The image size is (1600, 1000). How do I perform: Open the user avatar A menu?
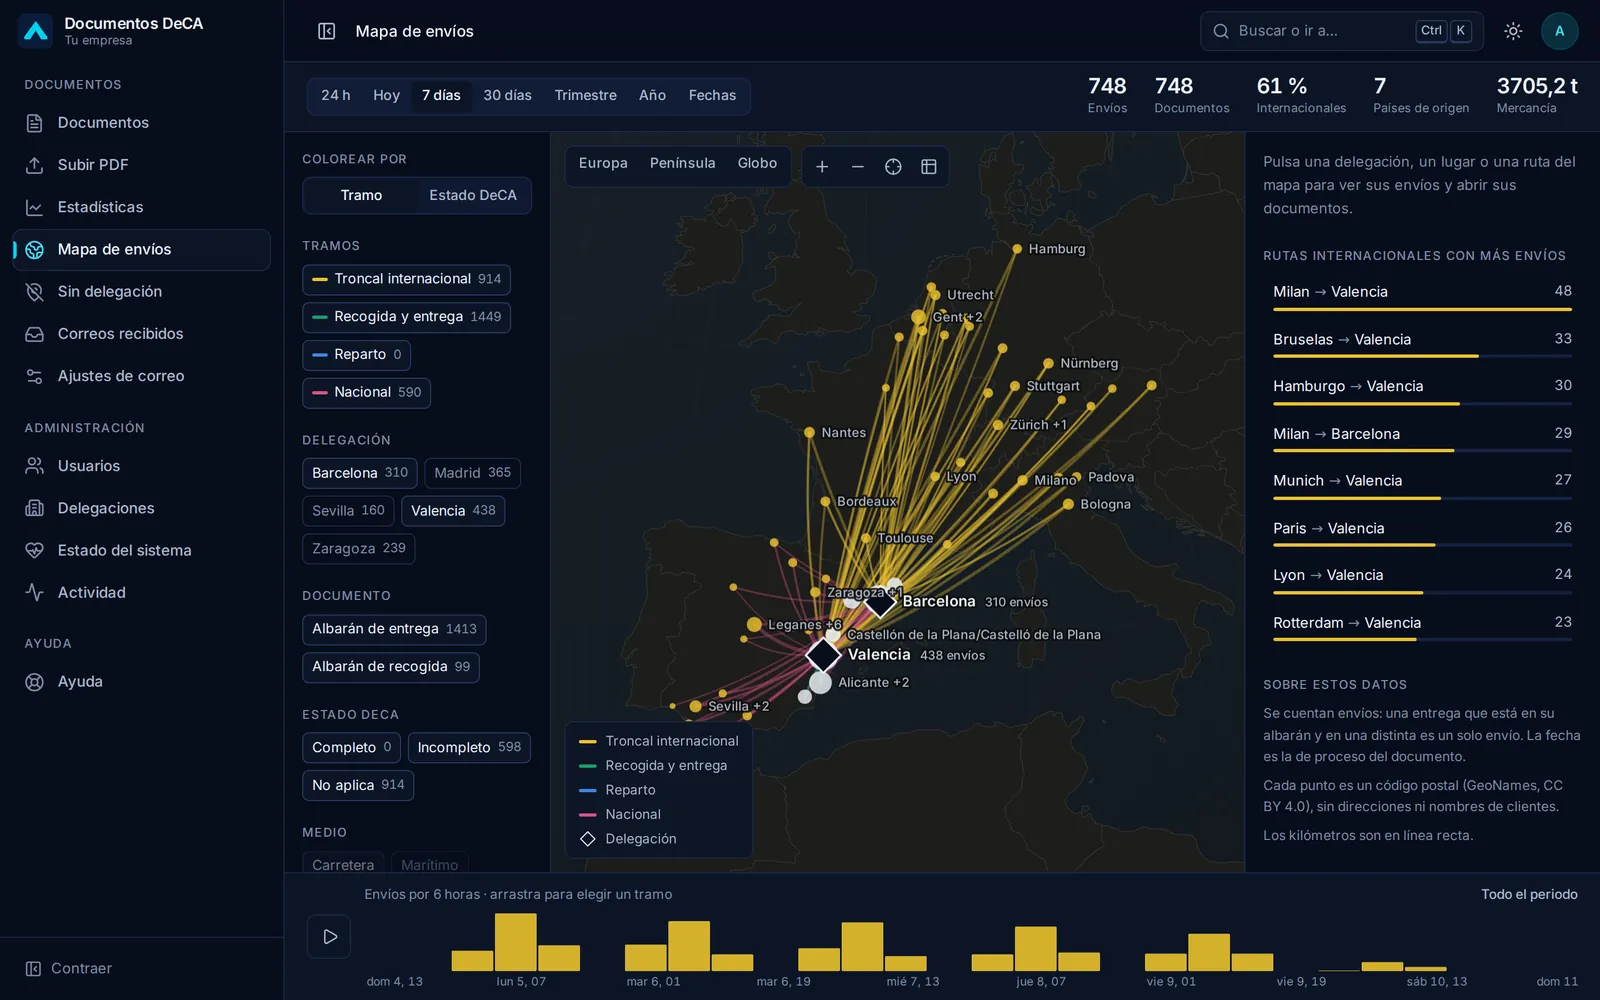(x=1559, y=31)
